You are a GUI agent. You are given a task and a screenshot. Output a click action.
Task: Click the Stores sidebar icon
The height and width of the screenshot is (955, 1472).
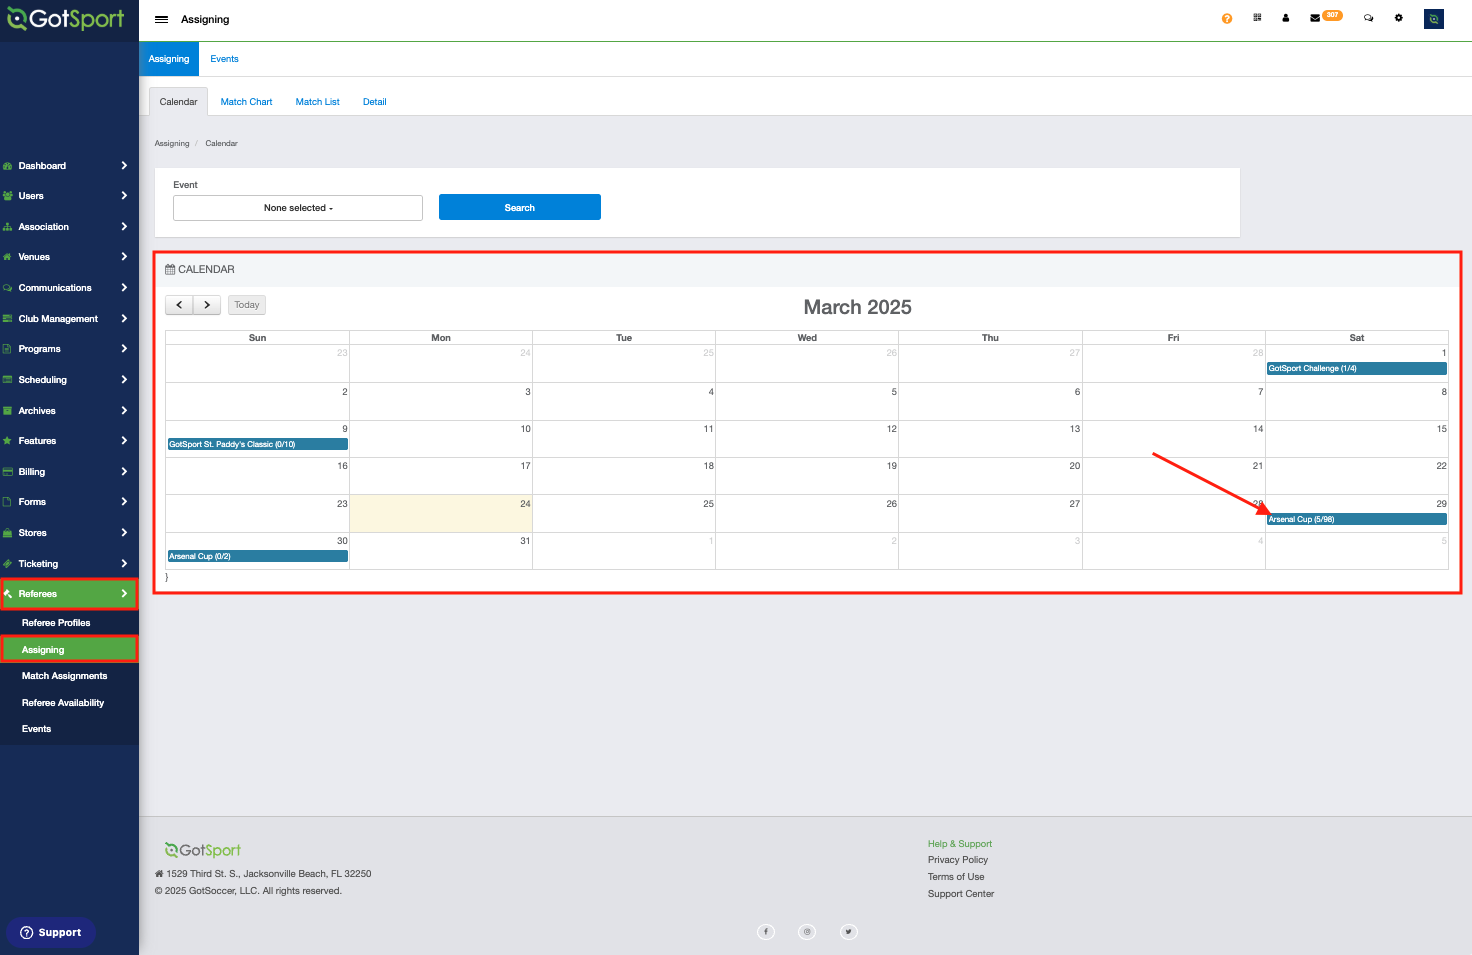[x=8, y=533]
